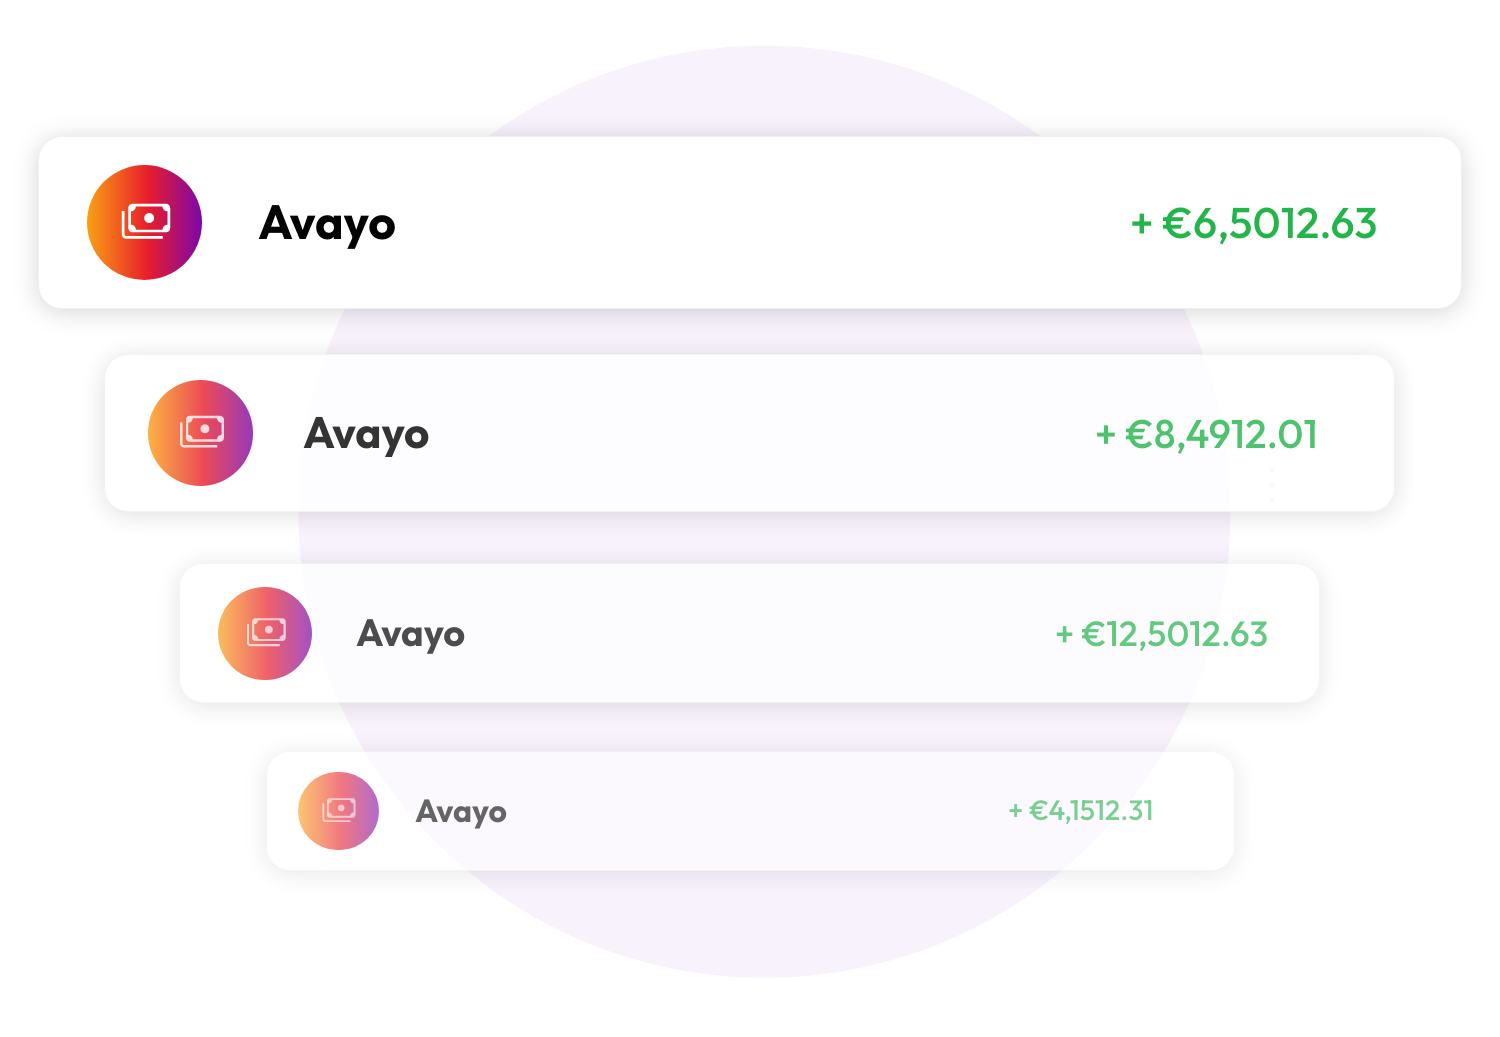
Task: Click the cash icon beside the €8,4912.01 payment
Action: point(201,432)
